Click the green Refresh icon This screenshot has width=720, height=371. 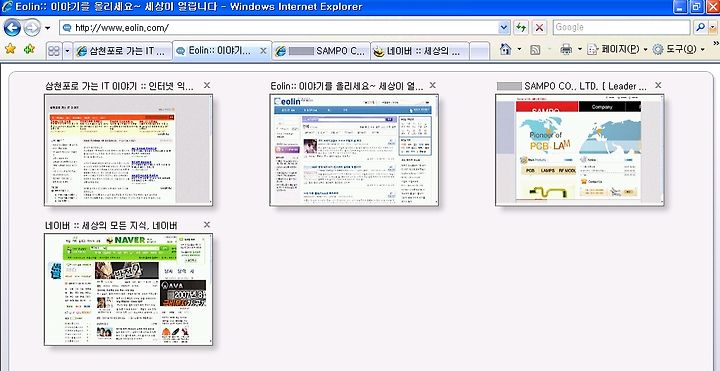click(x=520, y=28)
